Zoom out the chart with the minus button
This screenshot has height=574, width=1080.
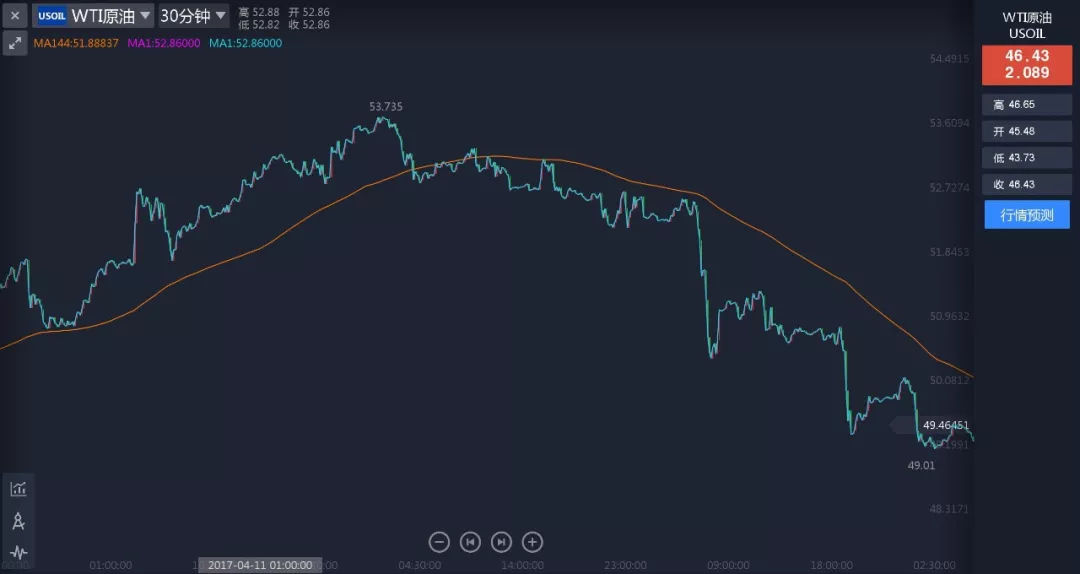[x=439, y=542]
